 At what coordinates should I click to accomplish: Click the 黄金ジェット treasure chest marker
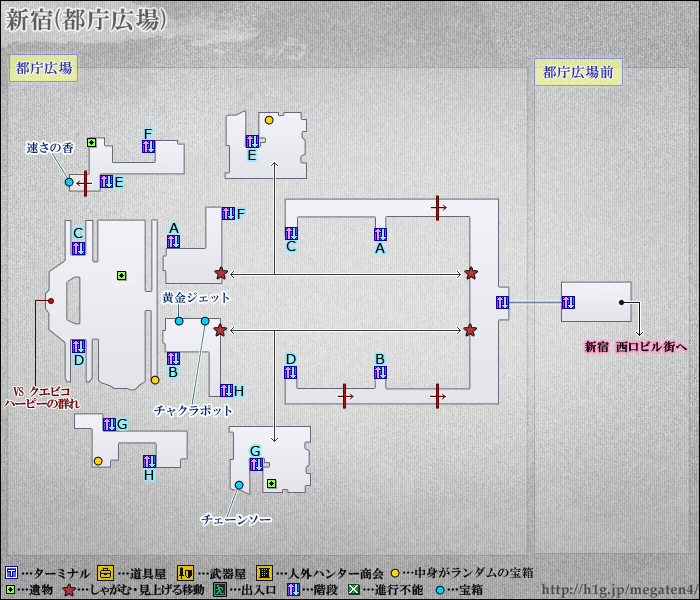[x=179, y=321]
